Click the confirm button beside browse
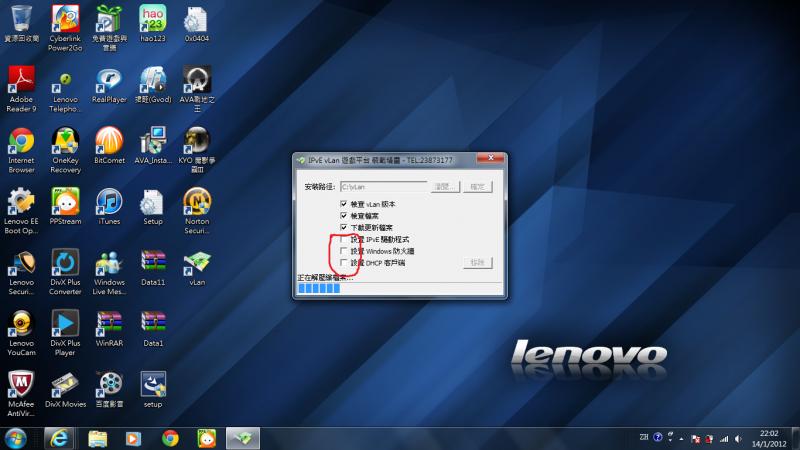The width and height of the screenshot is (800, 450). pyautogui.click(x=478, y=187)
